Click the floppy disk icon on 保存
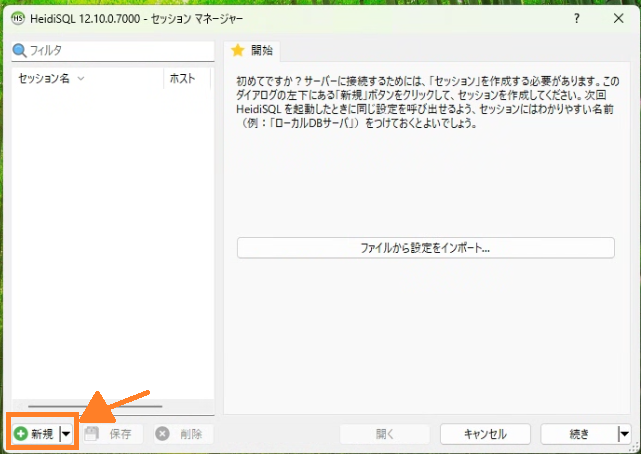This screenshot has width=641, height=454. click(x=92, y=434)
